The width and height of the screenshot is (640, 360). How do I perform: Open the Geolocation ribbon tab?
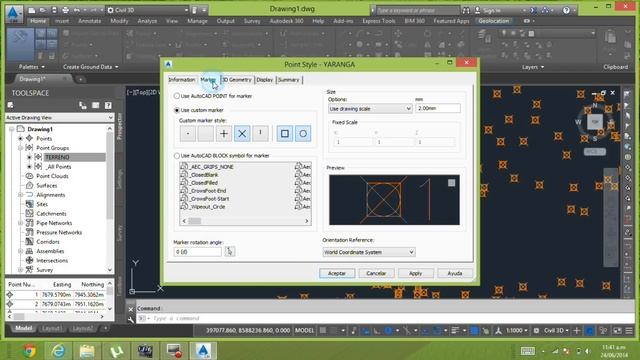[x=493, y=21]
